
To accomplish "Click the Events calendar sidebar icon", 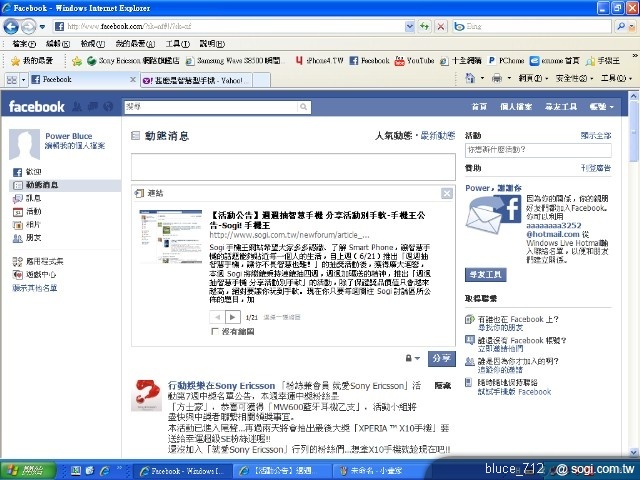I will coord(18,212).
